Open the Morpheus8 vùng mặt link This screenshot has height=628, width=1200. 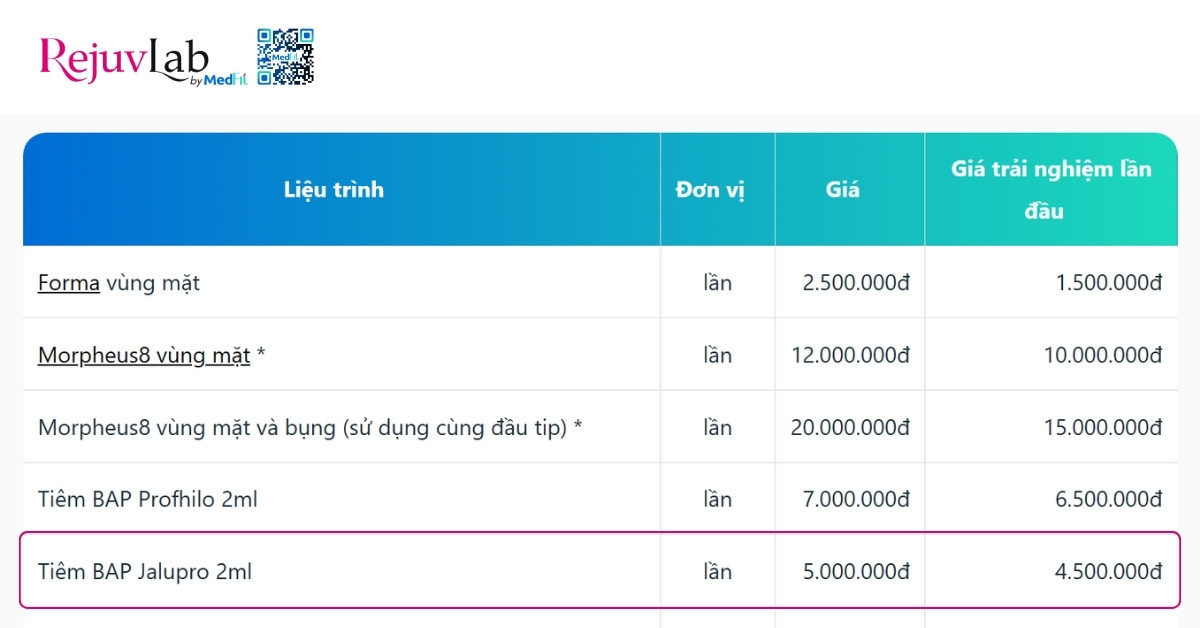[x=144, y=355]
